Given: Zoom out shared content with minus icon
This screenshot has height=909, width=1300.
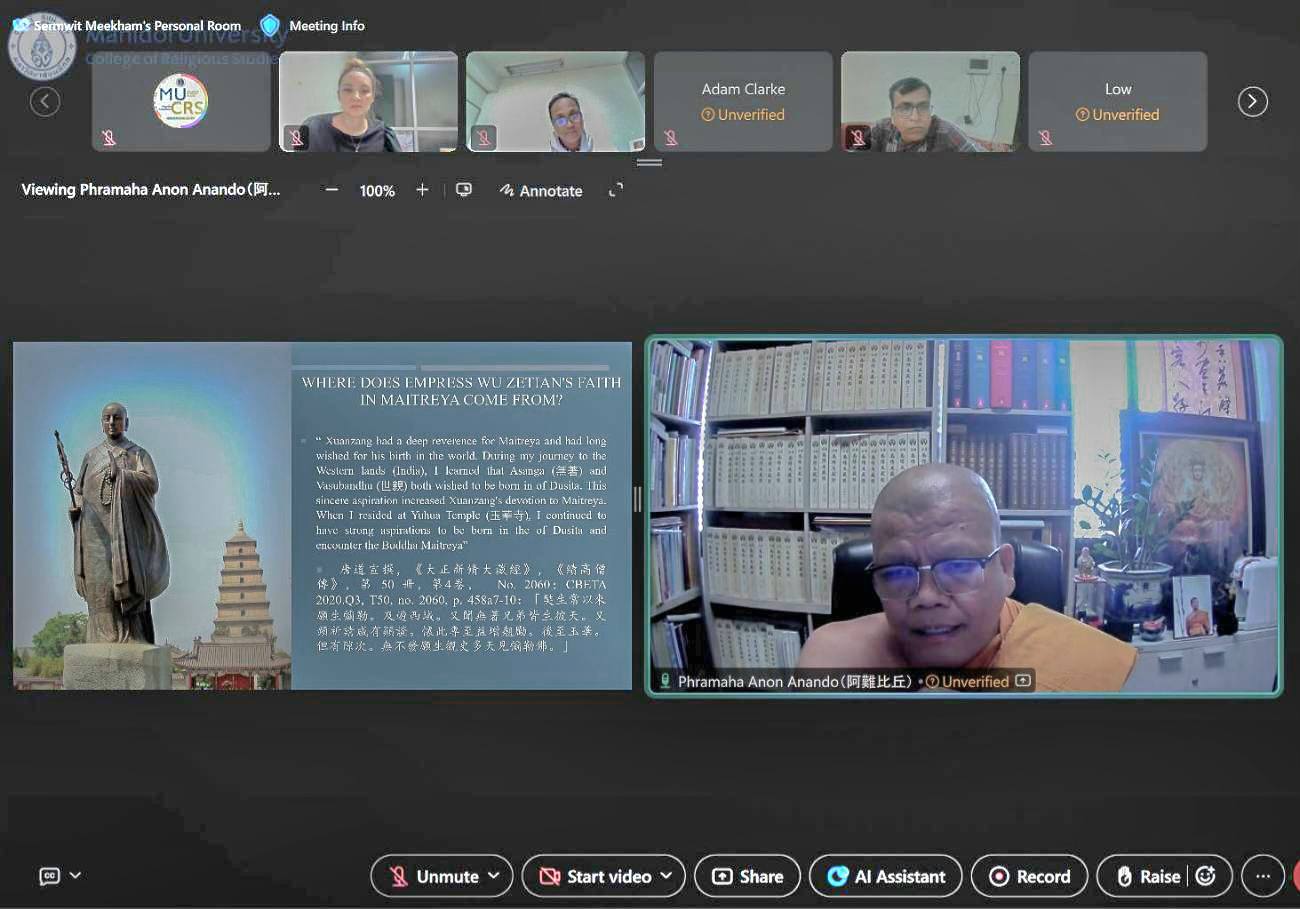Looking at the screenshot, I should (x=332, y=190).
